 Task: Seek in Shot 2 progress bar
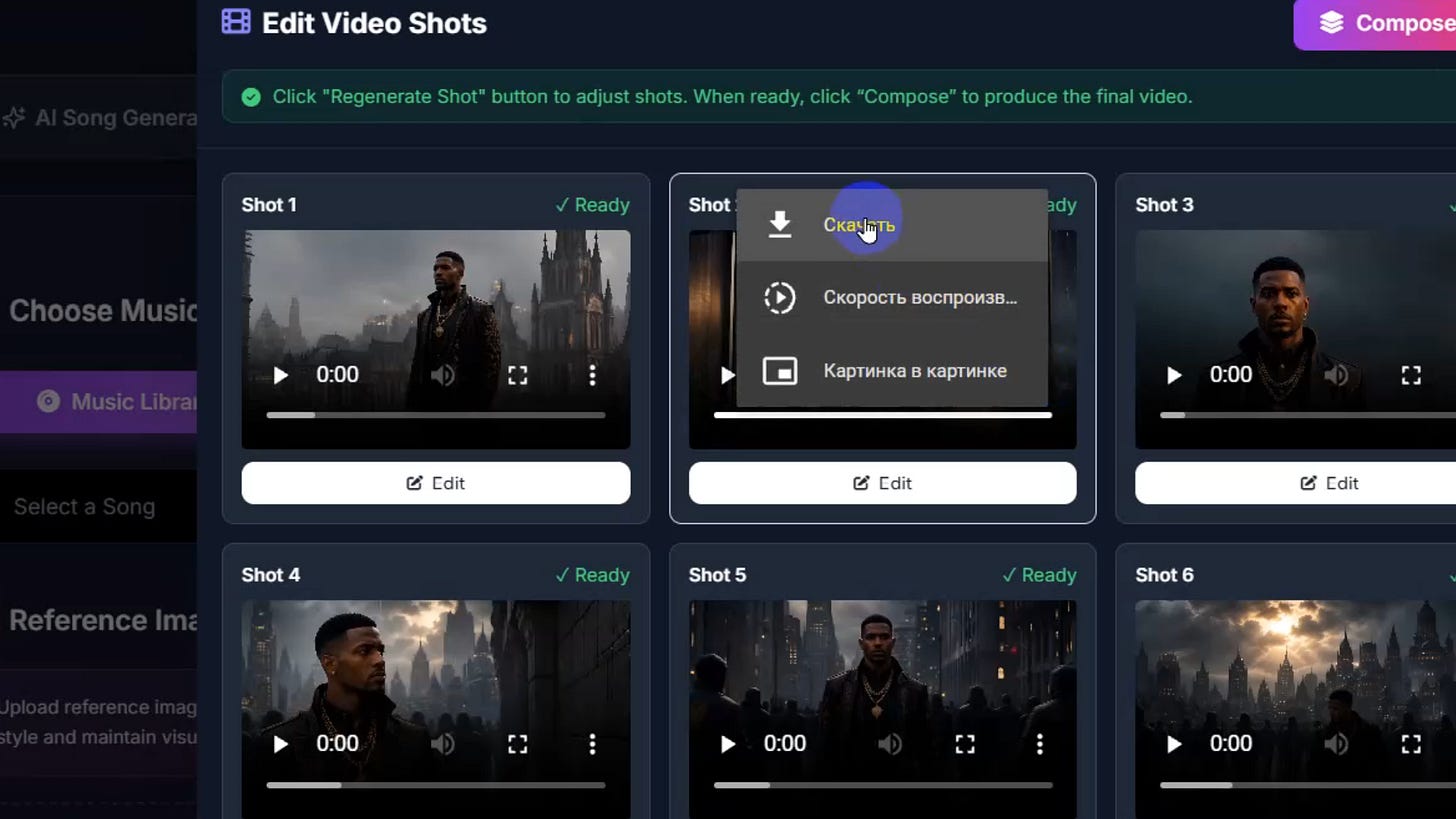(883, 414)
